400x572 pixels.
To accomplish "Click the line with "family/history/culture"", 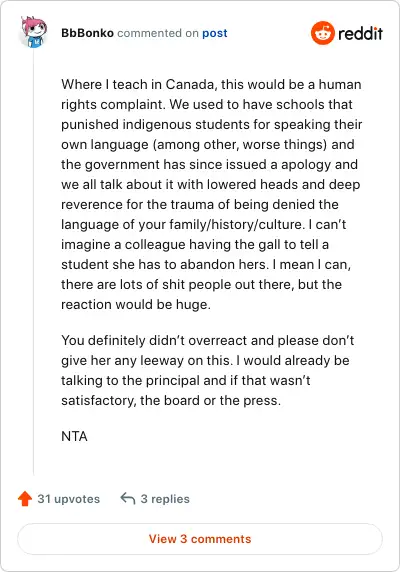I will click(203, 224).
